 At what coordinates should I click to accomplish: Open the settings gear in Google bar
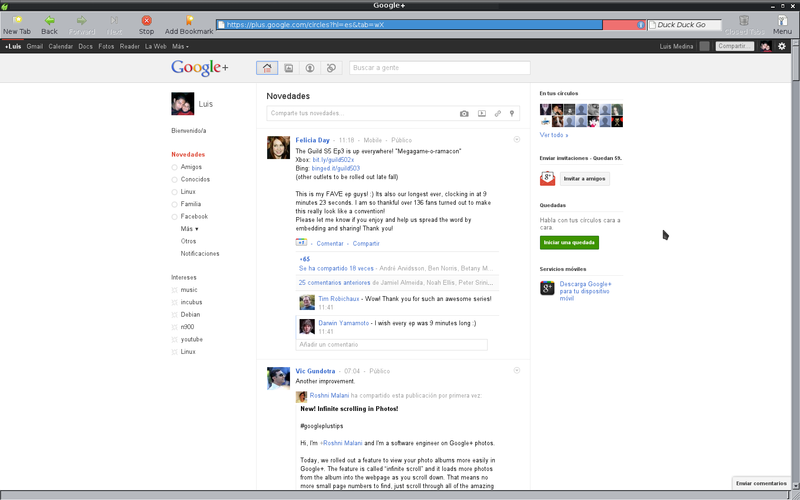782,46
